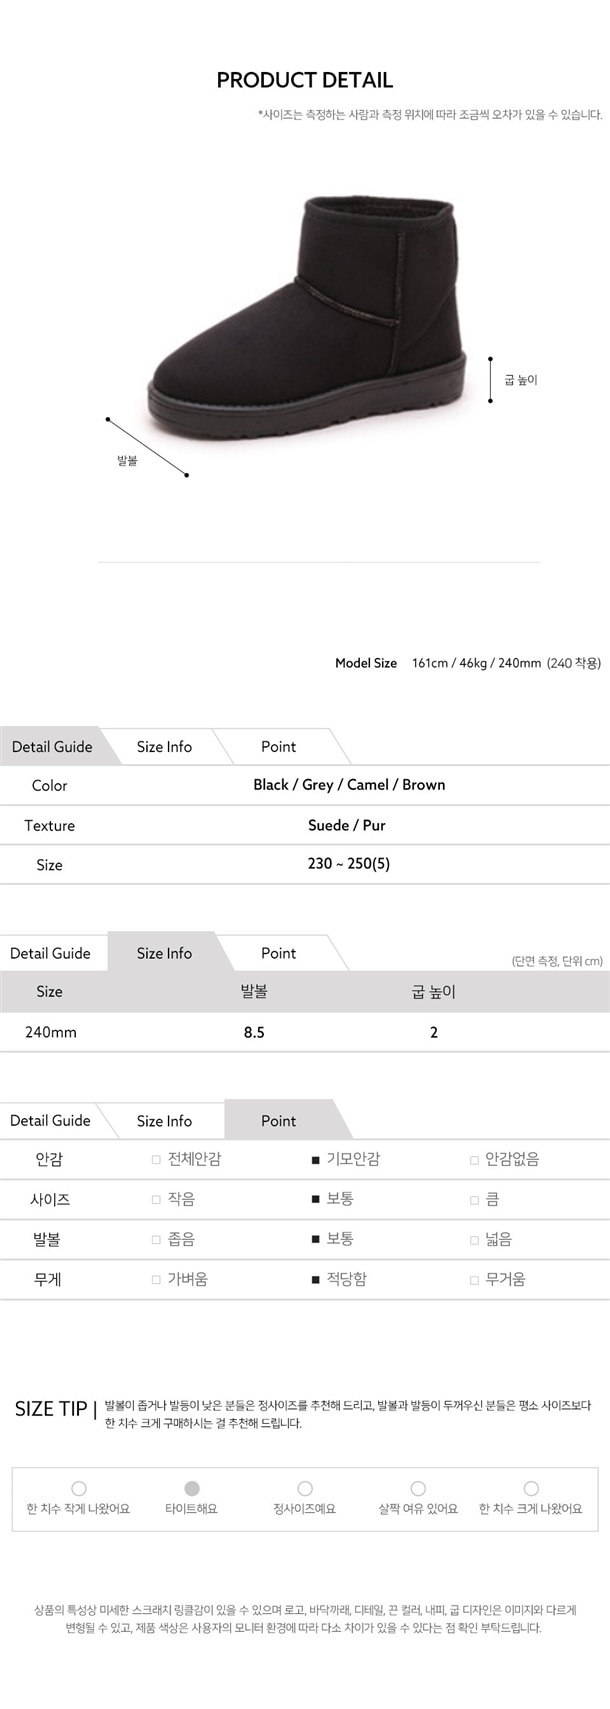Open Size Info tab above the Color row
The image size is (610, 1709).
[164, 747]
